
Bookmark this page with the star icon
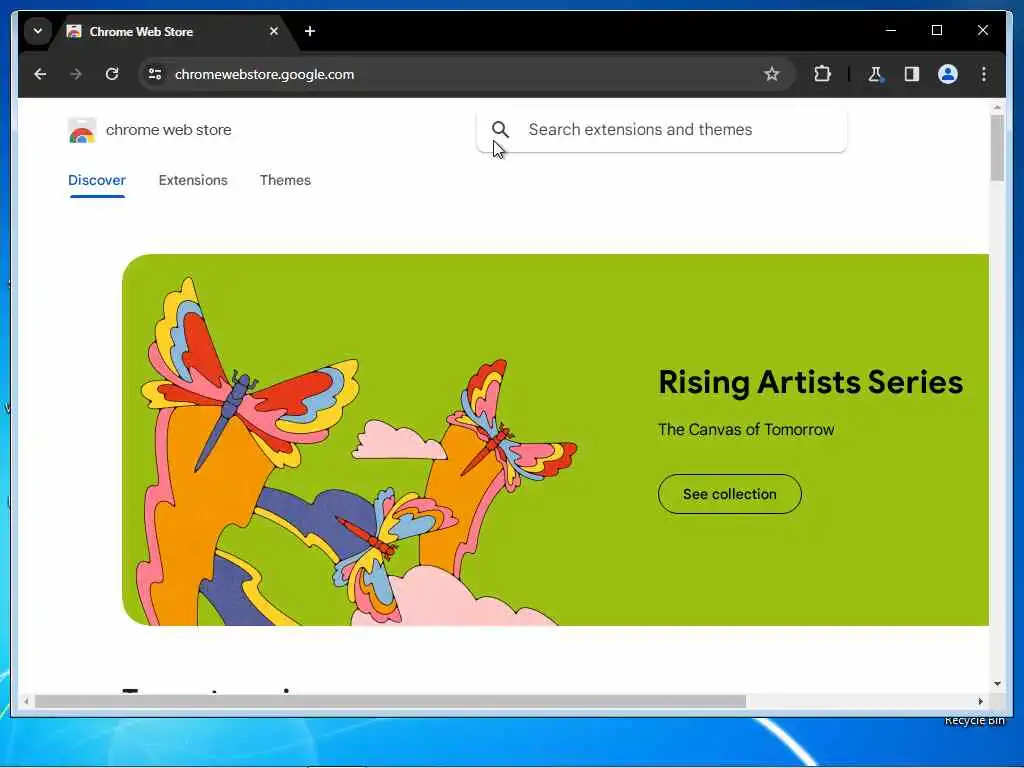(771, 74)
